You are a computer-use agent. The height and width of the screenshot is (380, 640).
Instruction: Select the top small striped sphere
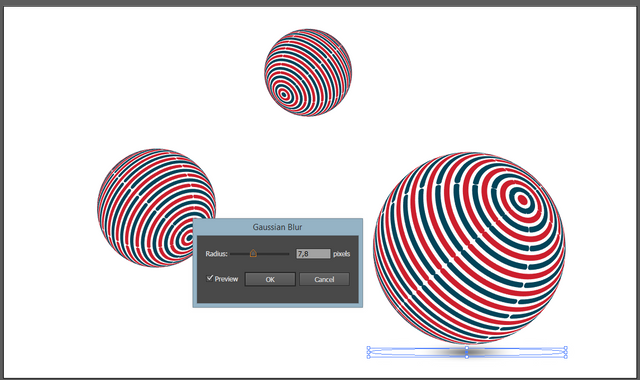(x=308, y=73)
